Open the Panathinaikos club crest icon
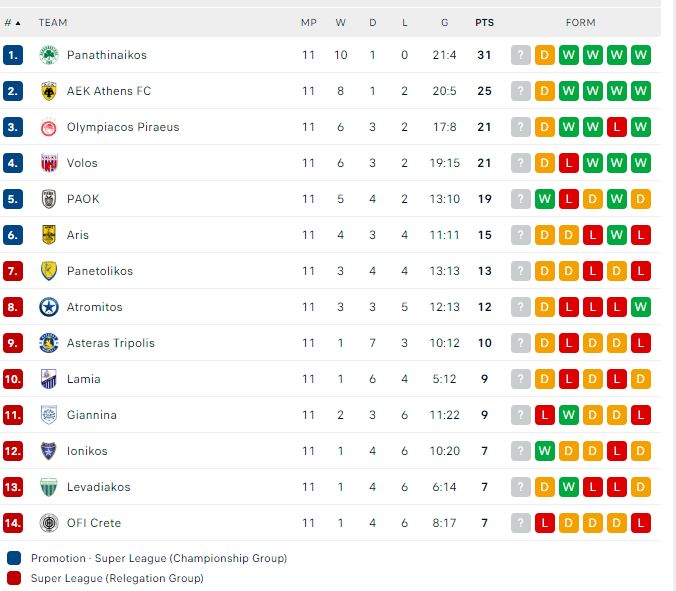 [x=49, y=55]
